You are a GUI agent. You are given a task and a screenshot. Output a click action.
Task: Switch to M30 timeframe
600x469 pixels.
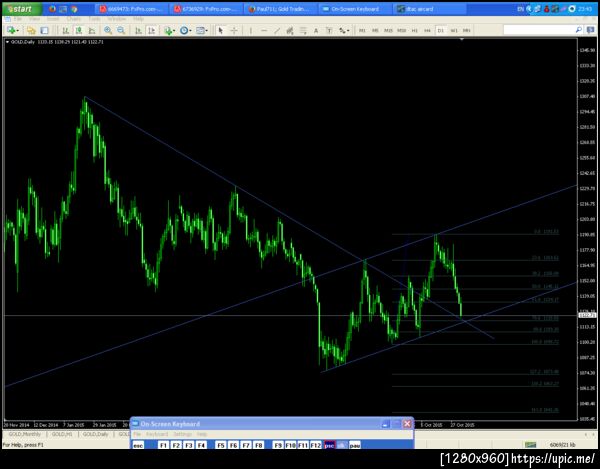pyautogui.click(x=401, y=30)
